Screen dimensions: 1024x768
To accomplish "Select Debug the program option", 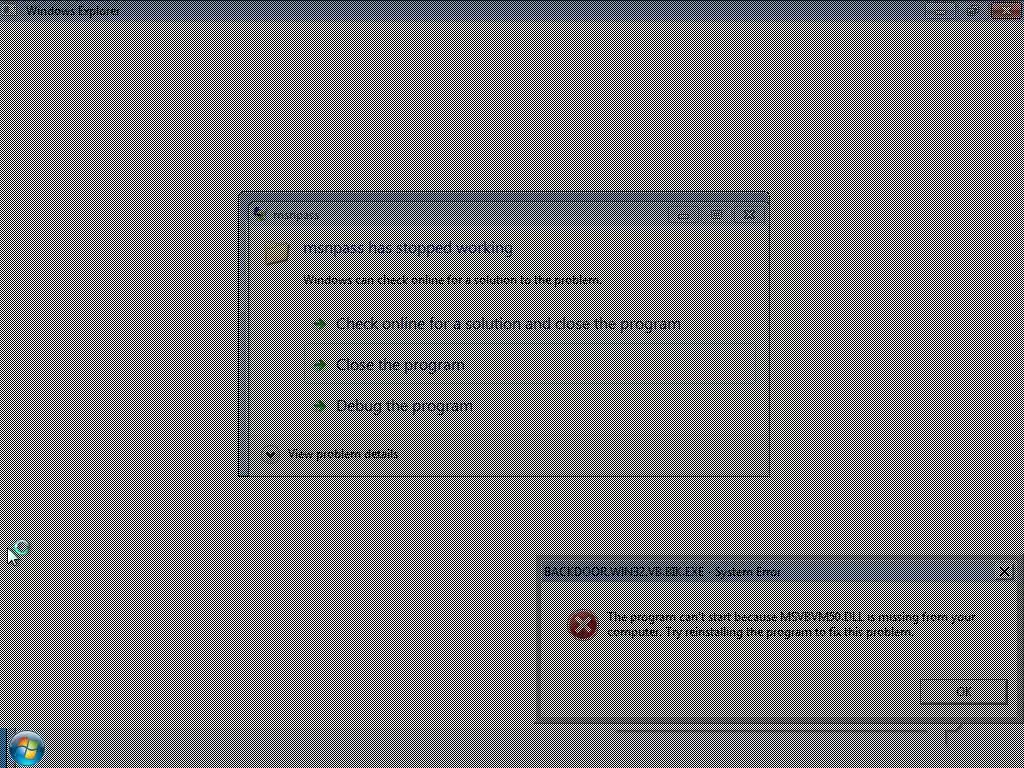I will (x=530, y=406).
